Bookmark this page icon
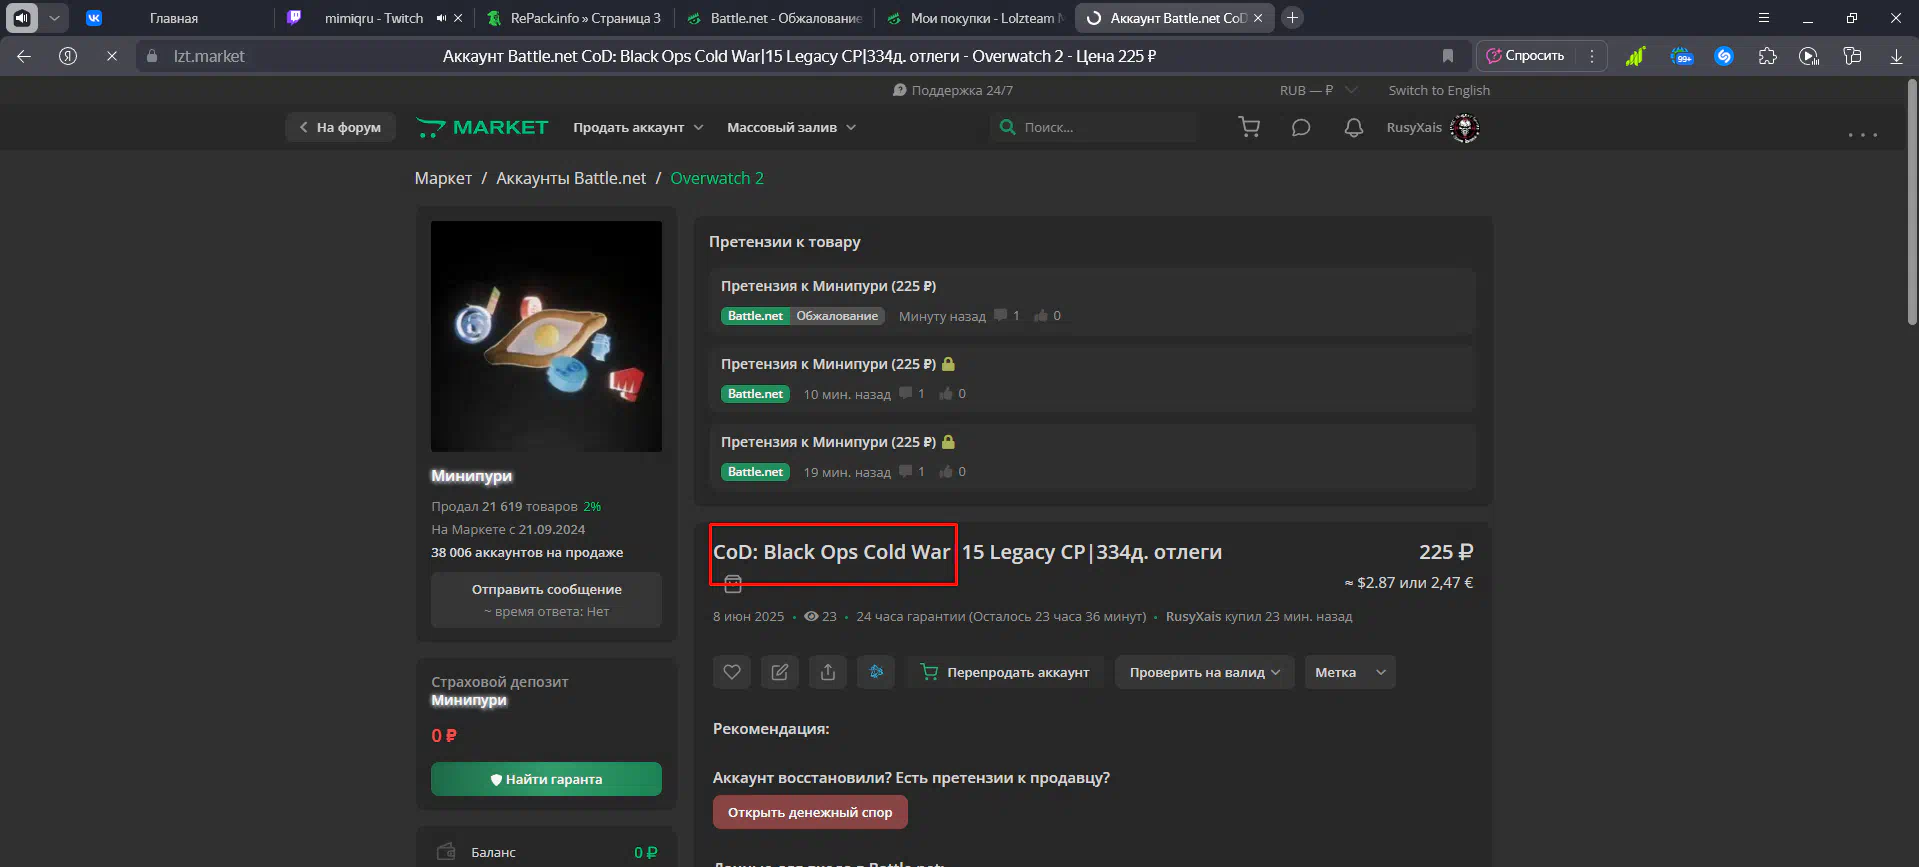The height and width of the screenshot is (867, 1919). click(1447, 56)
